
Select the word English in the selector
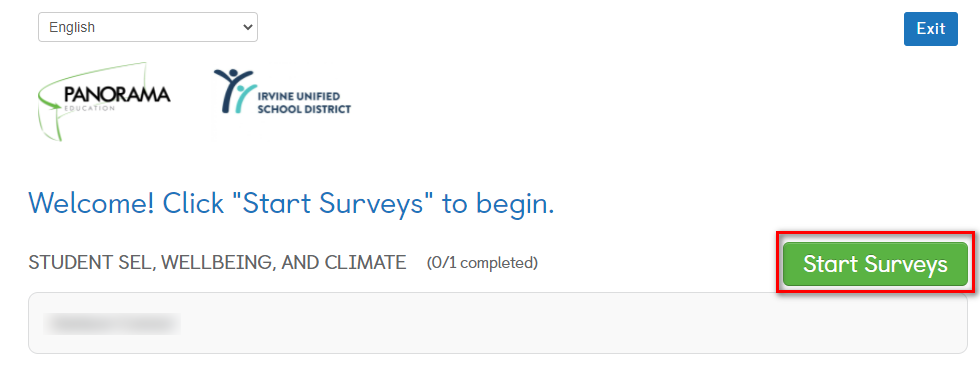coord(72,28)
